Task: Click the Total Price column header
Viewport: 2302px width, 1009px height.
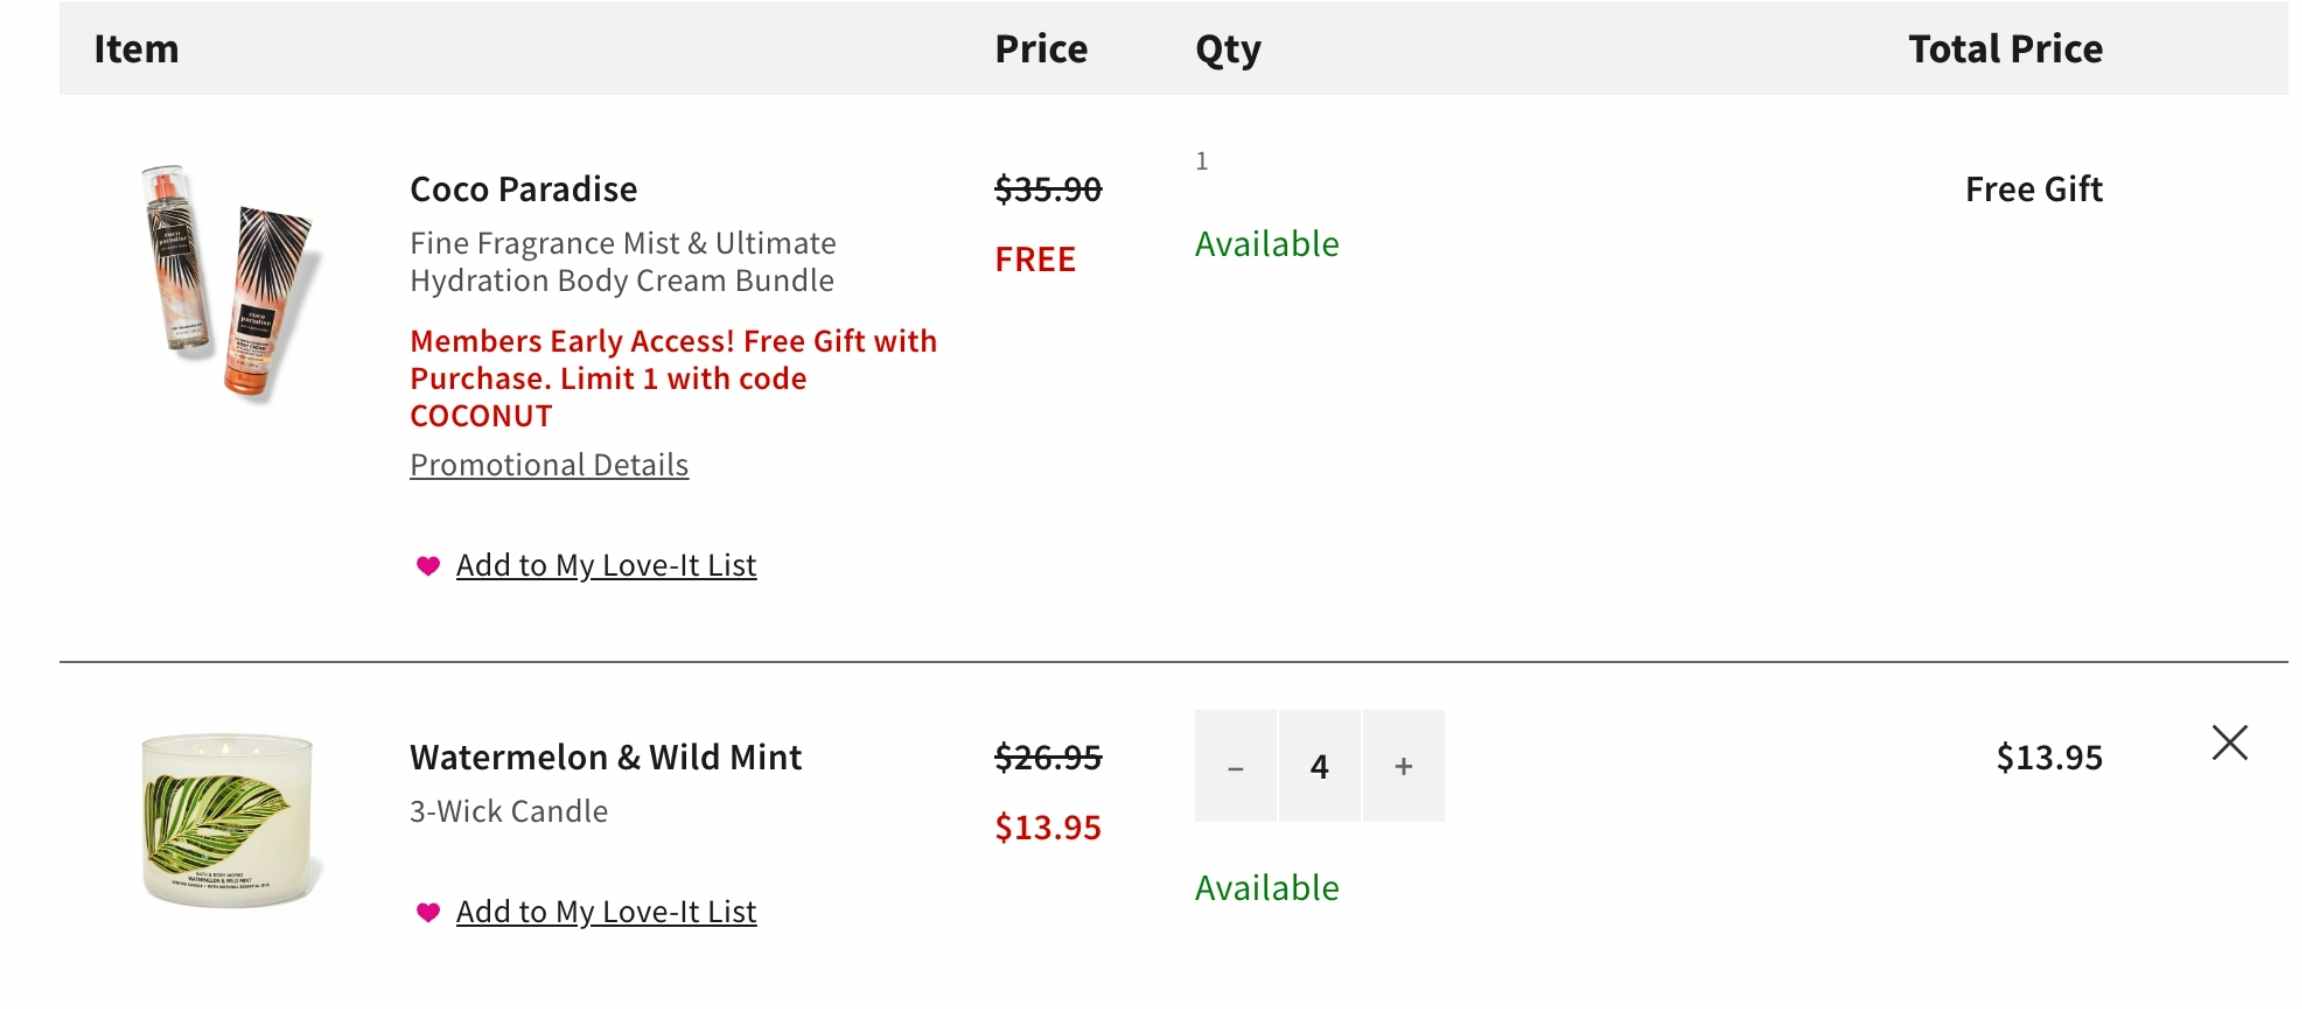Action: [2005, 49]
